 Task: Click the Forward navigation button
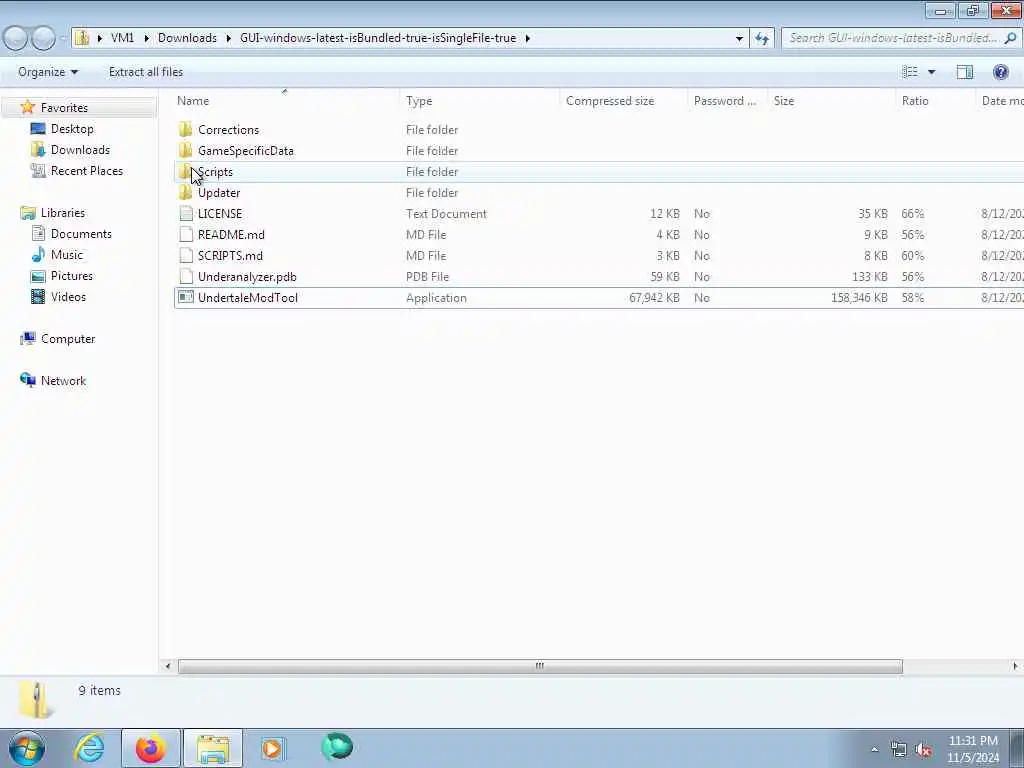44,38
